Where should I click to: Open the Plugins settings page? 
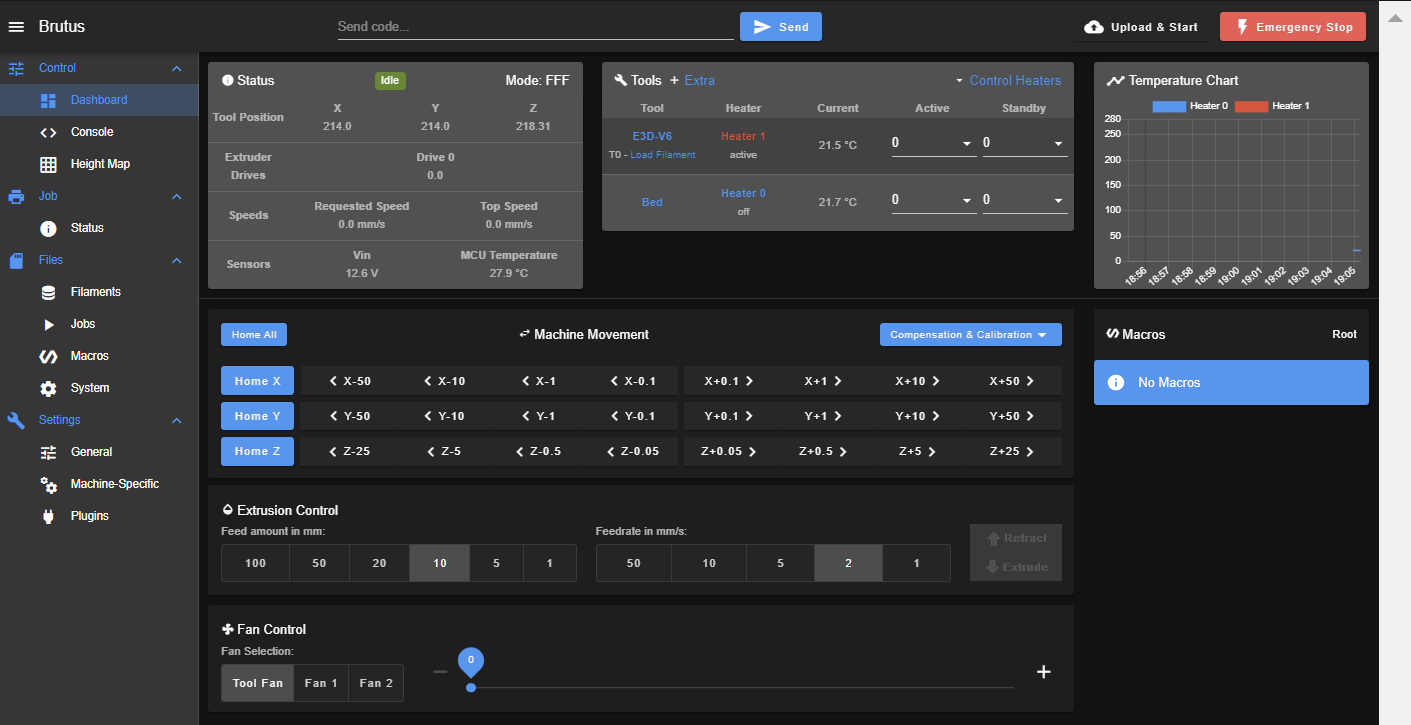point(100,516)
